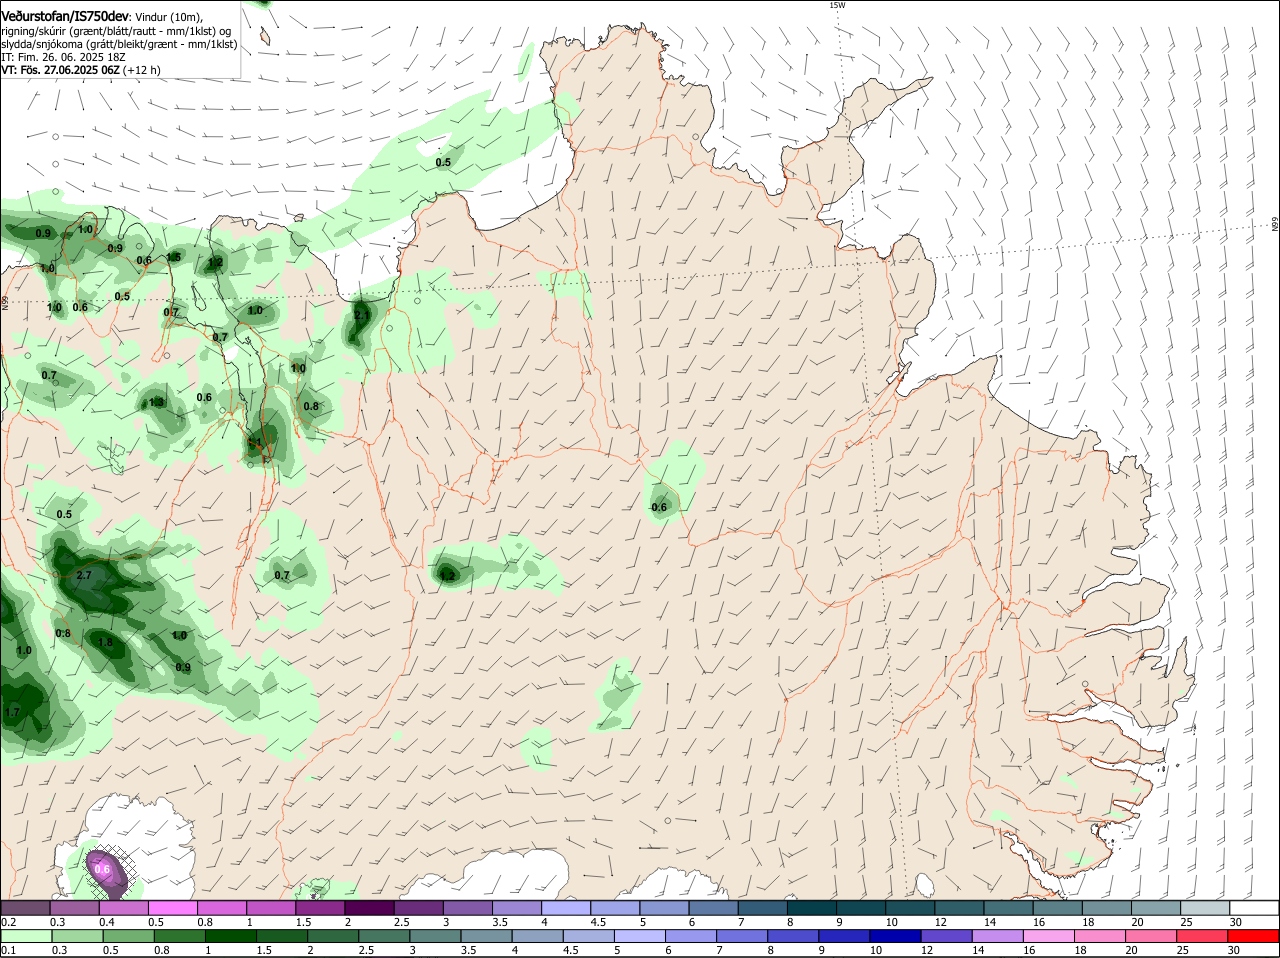The height and width of the screenshot is (958, 1280).
Task: Click the '(+12 h)' forecast offset text
Action: click(x=142, y=70)
